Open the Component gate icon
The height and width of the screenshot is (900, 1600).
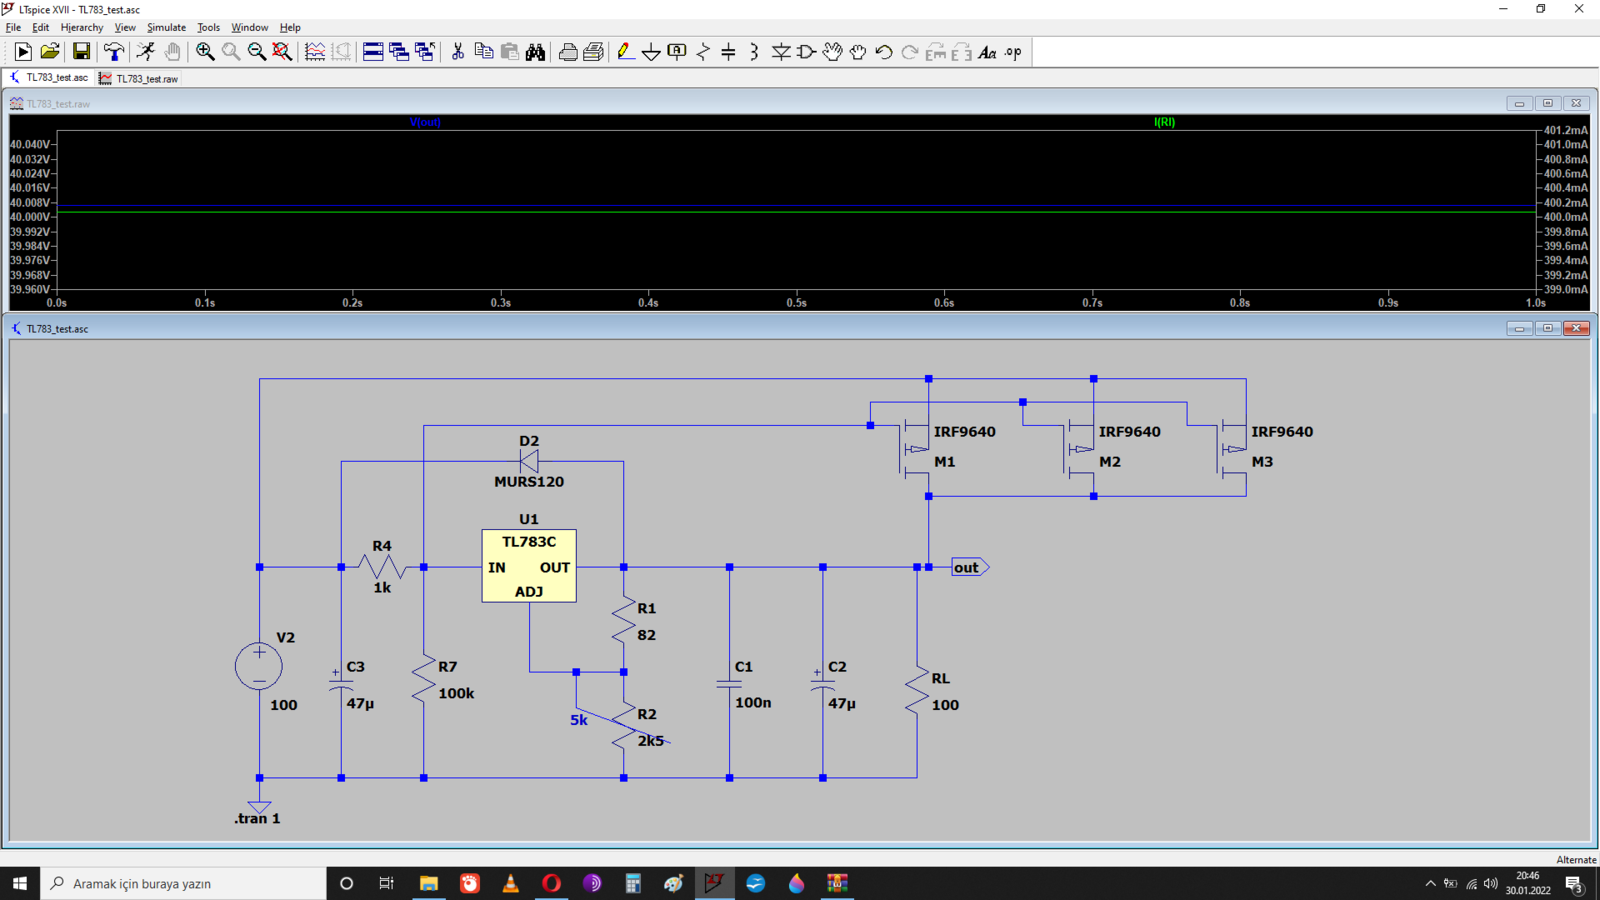coord(807,52)
